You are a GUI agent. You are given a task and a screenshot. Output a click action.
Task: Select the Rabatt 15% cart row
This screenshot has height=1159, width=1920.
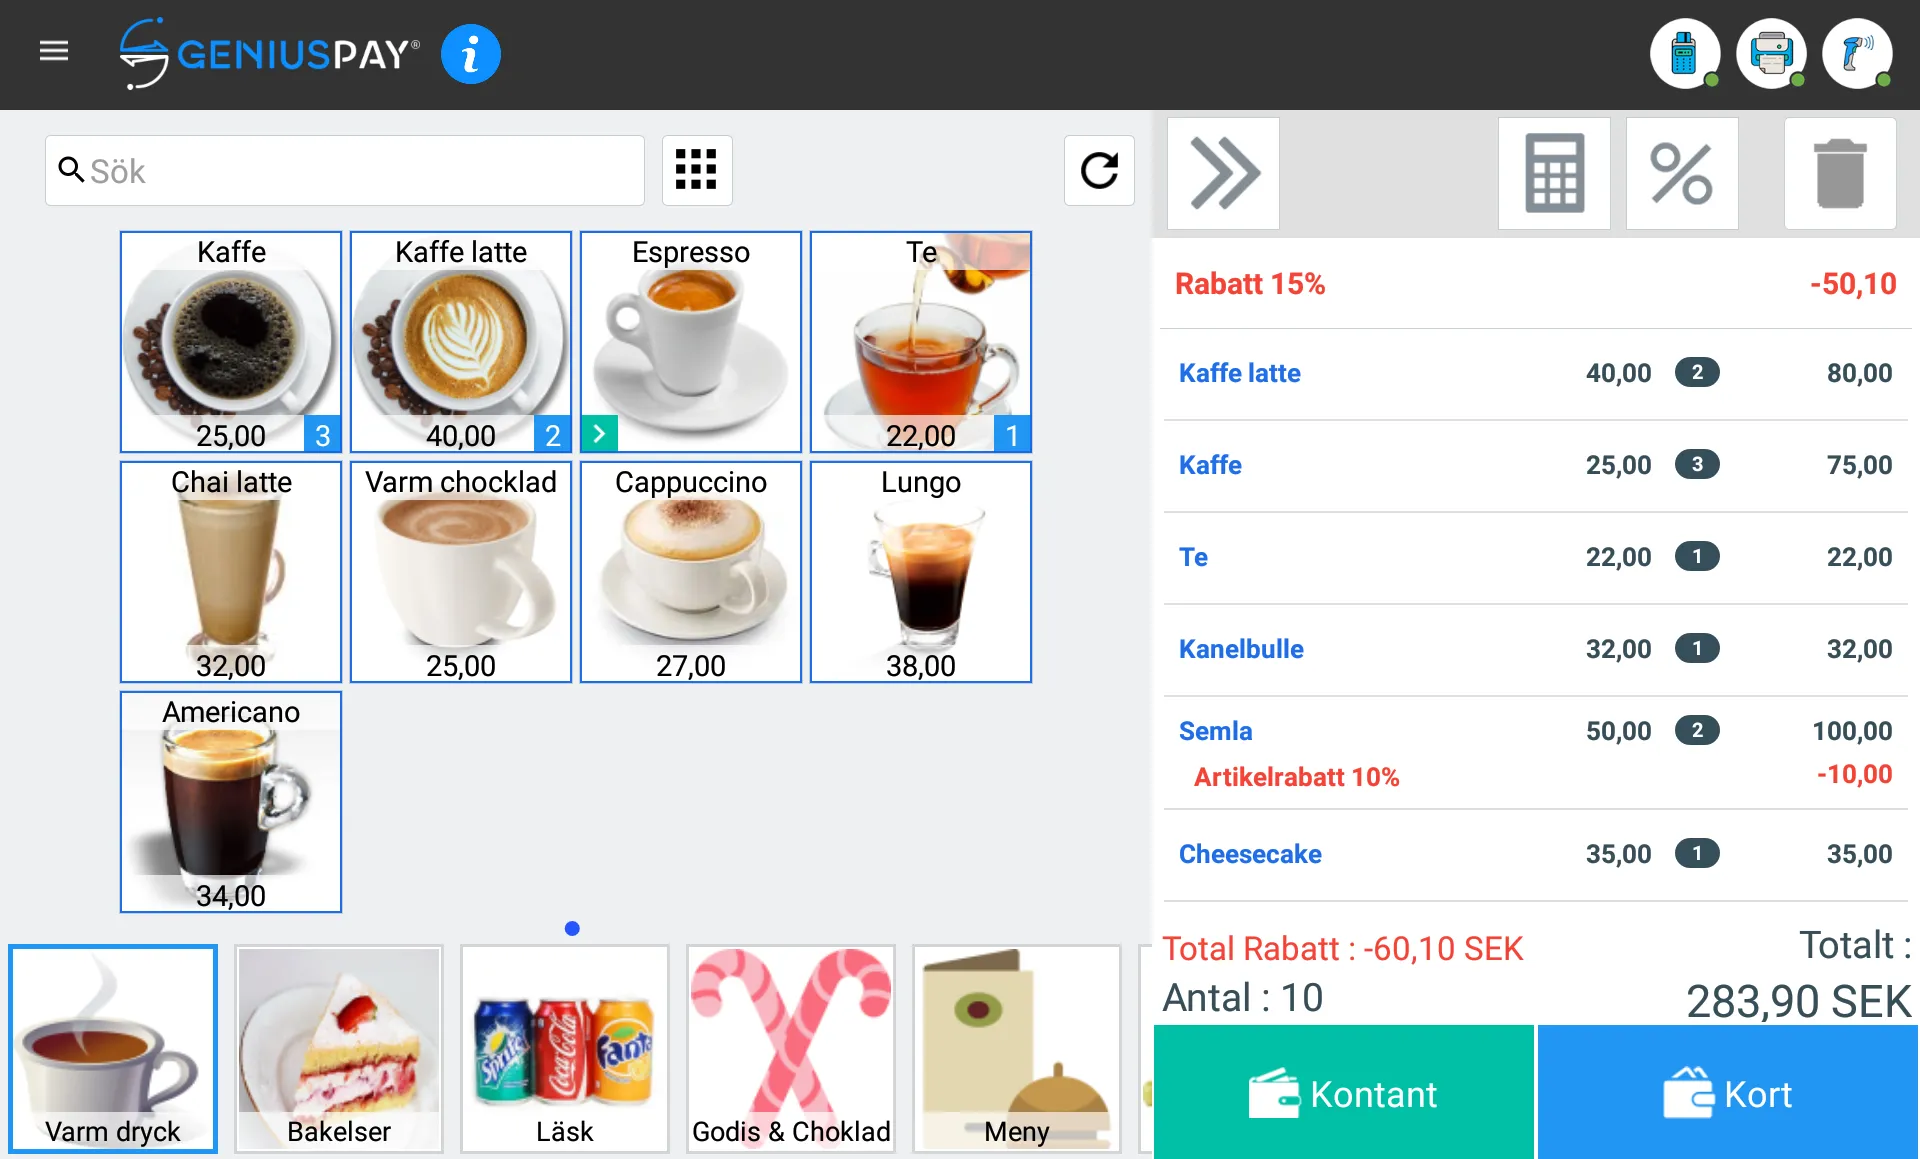pyautogui.click(x=1536, y=284)
